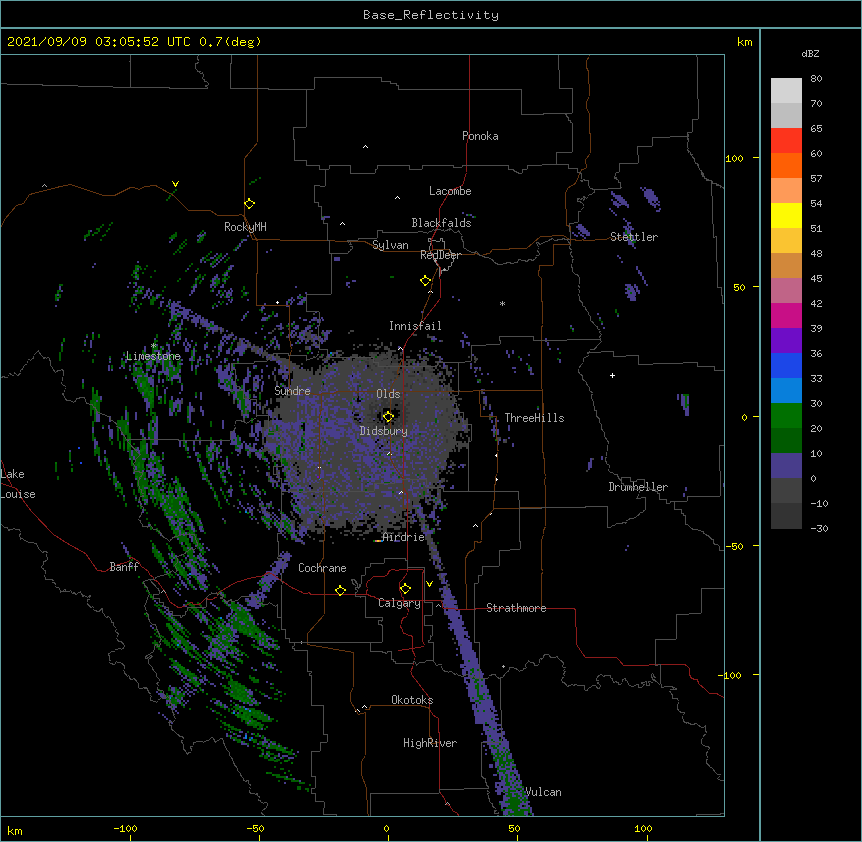Click the white plus marker northwest of Drumheller
862x842 pixels.
[612, 375]
